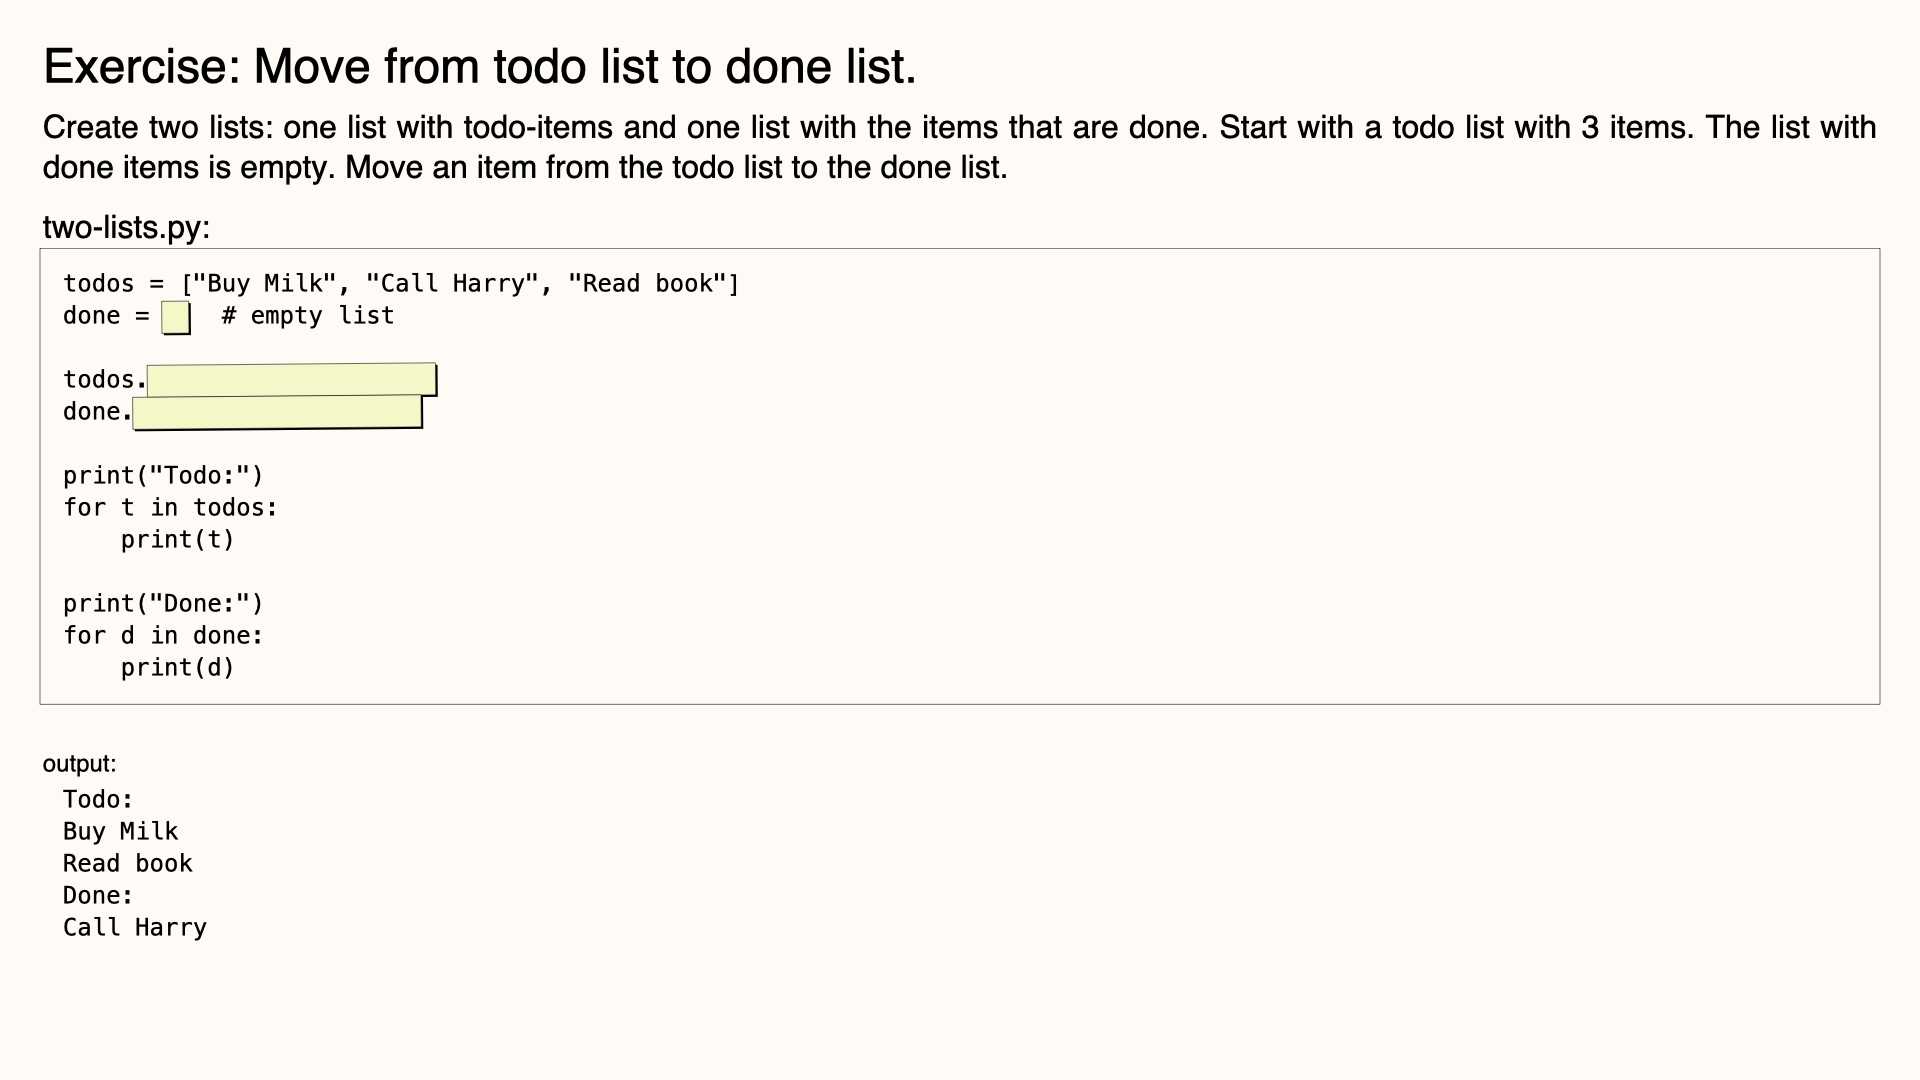Click the exercise description paragraph
Viewport: 1920px width, 1080px height.
[959, 147]
